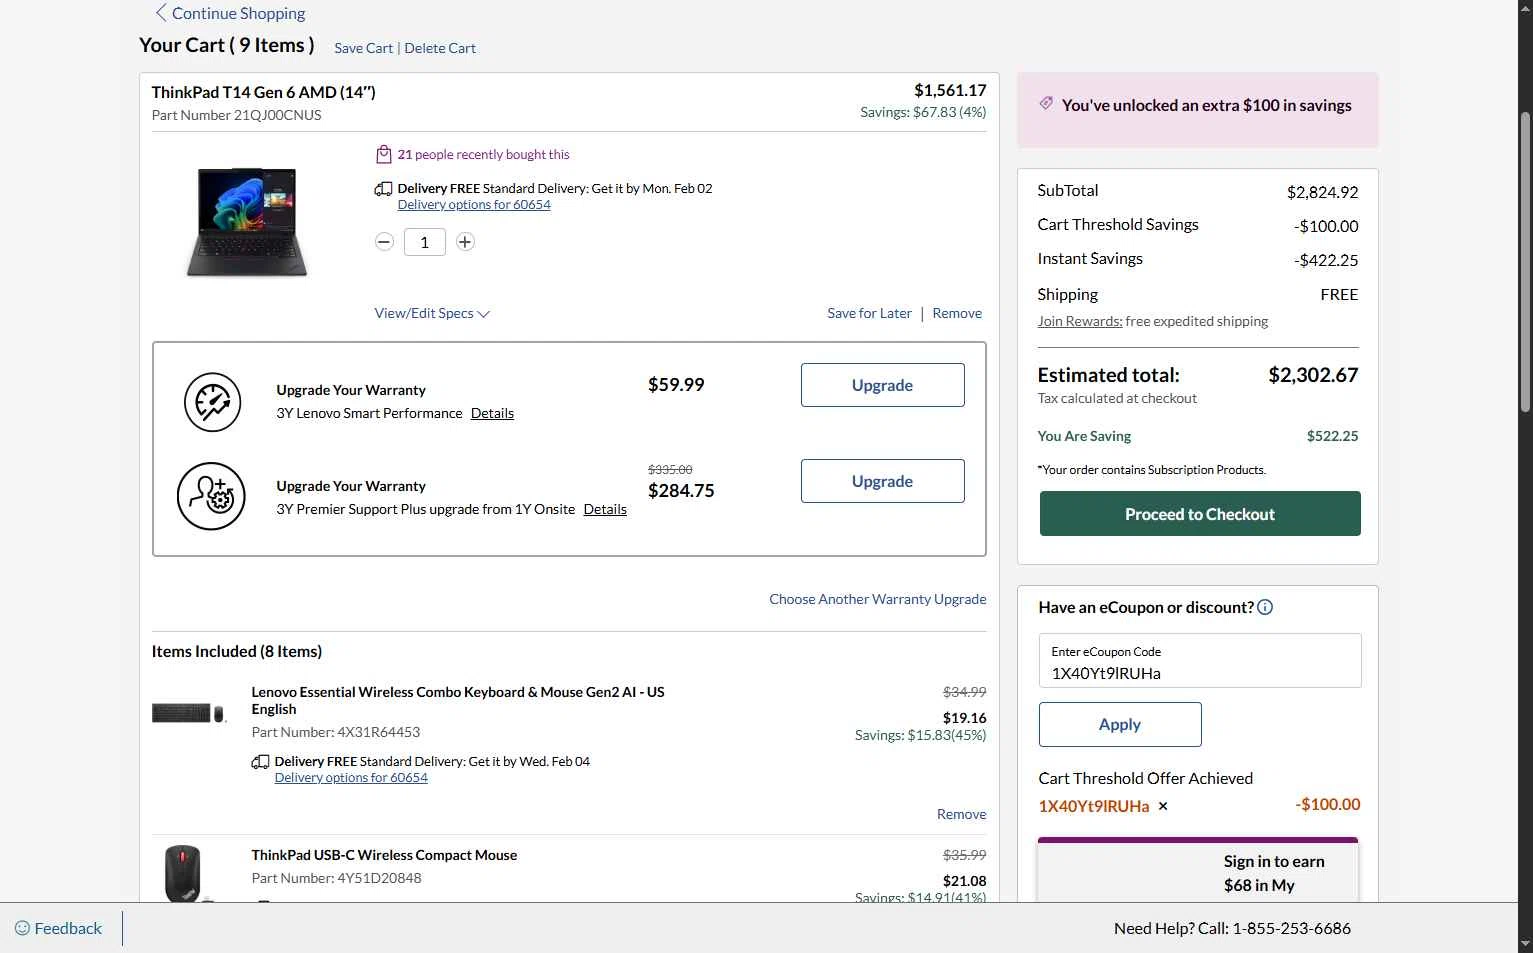Image resolution: width=1533 pixels, height=953 pixels.
Task: Click the quantity field showing 1
Action: tap(425, 242)
